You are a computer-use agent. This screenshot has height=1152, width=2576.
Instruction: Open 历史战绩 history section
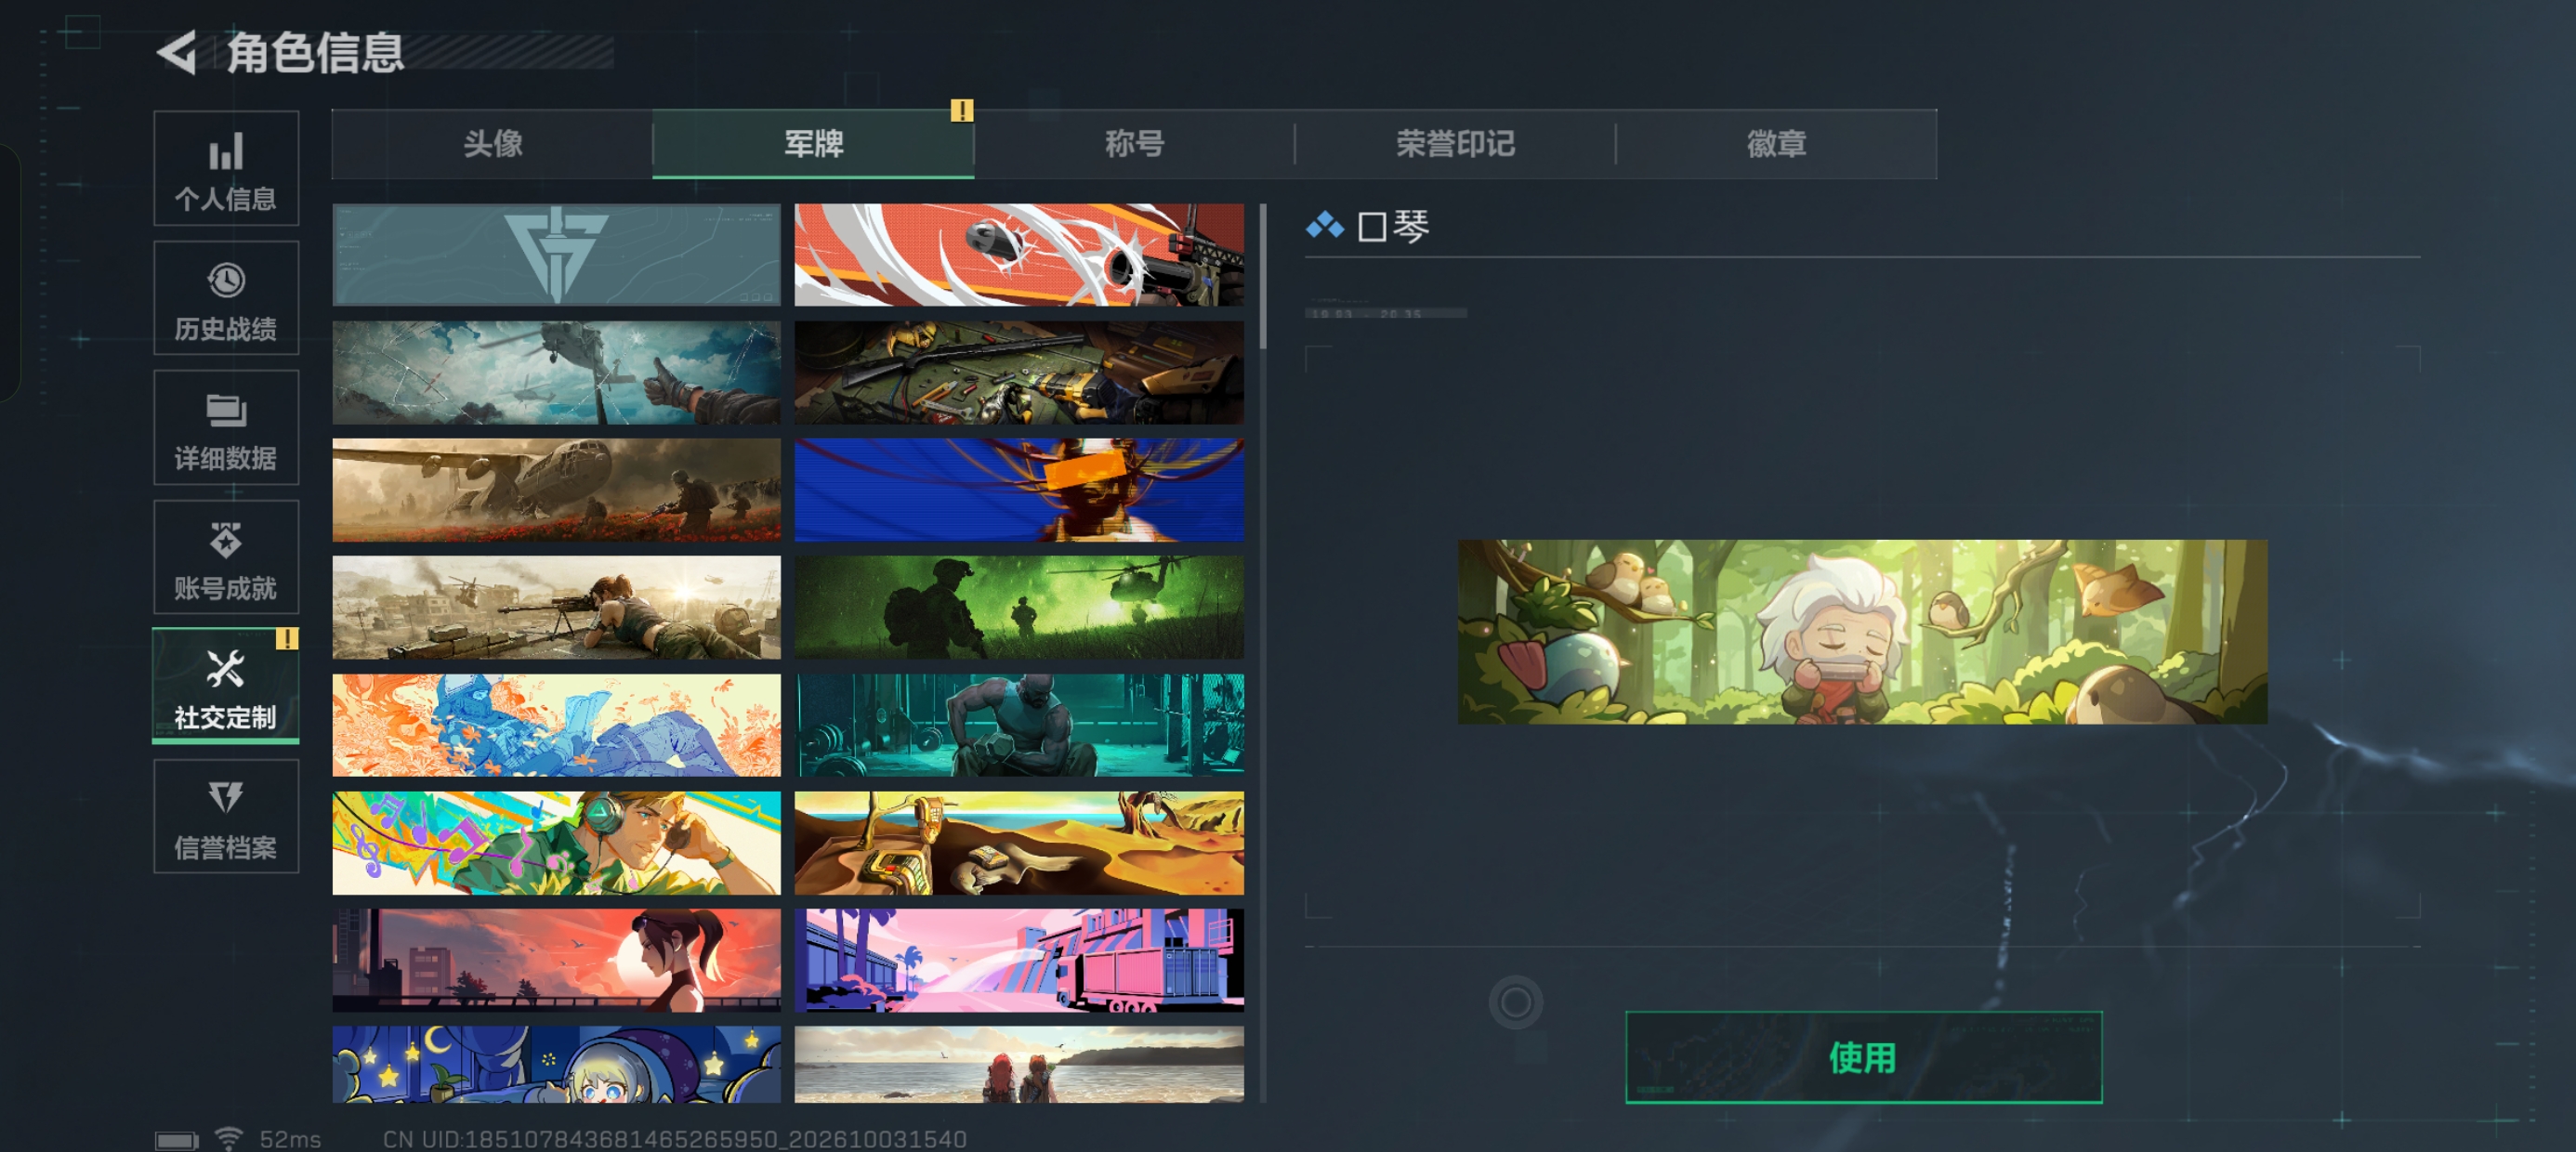pos(226,298)
